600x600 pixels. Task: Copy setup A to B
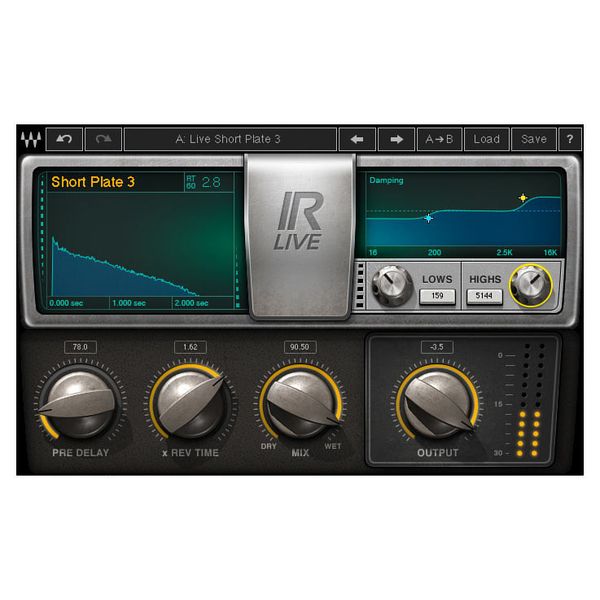[440, 139]
